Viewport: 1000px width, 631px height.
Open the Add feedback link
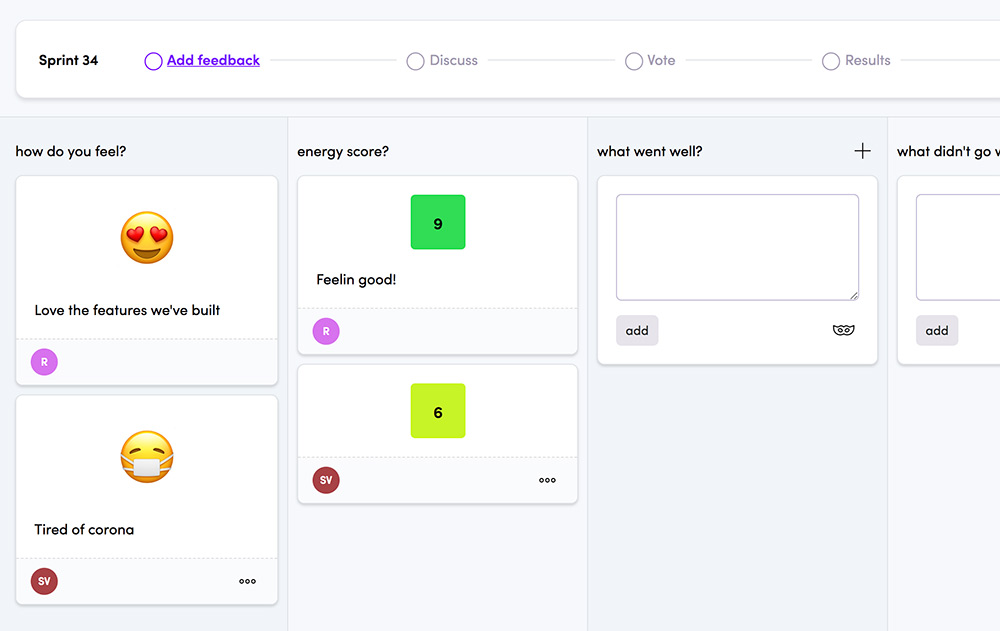[x=213, y=60]
